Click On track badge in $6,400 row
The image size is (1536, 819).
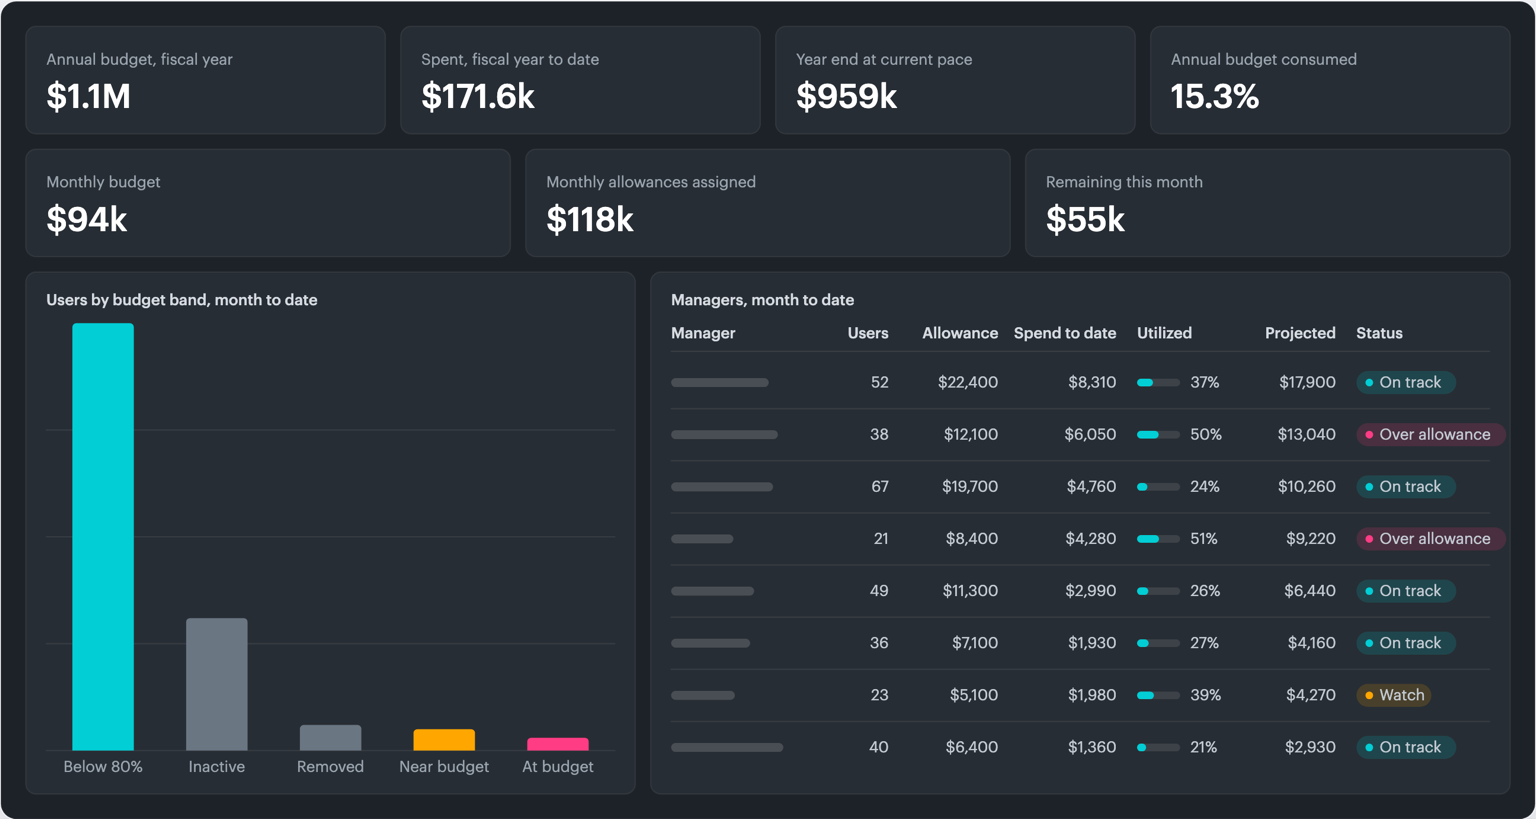click(x=1406, y=747)
